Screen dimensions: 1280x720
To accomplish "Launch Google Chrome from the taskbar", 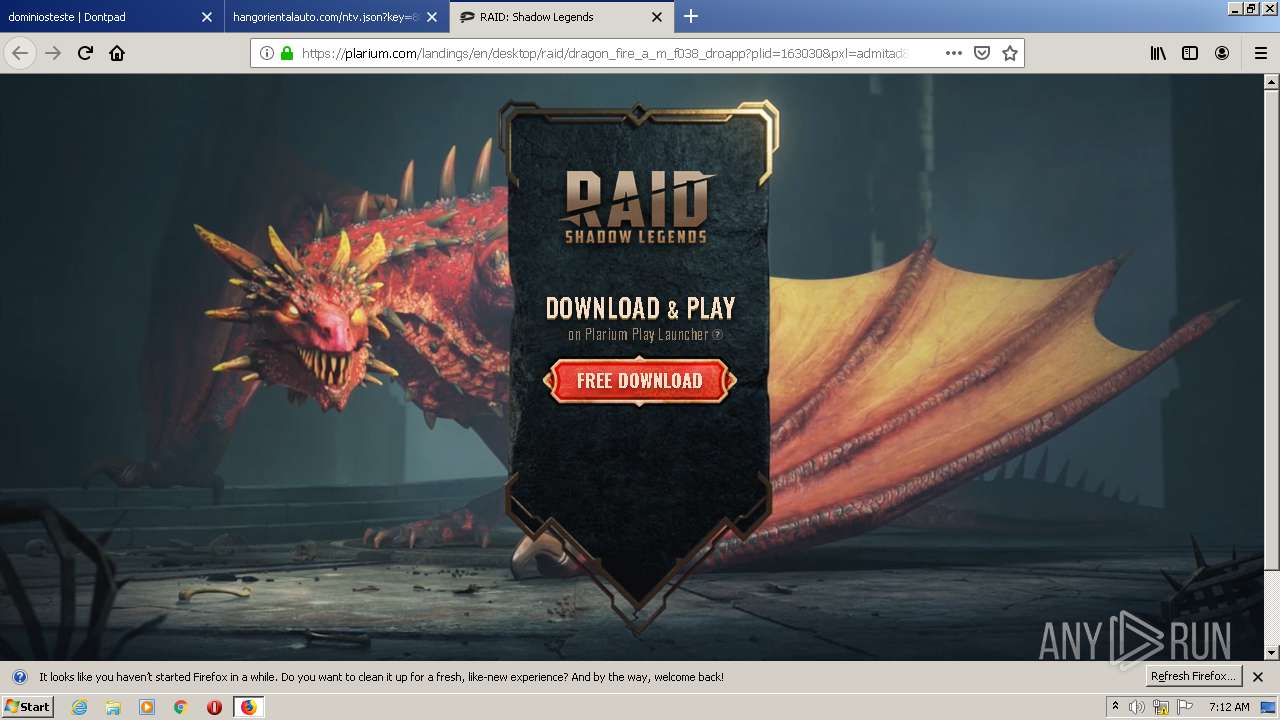I will coord(180,707).
